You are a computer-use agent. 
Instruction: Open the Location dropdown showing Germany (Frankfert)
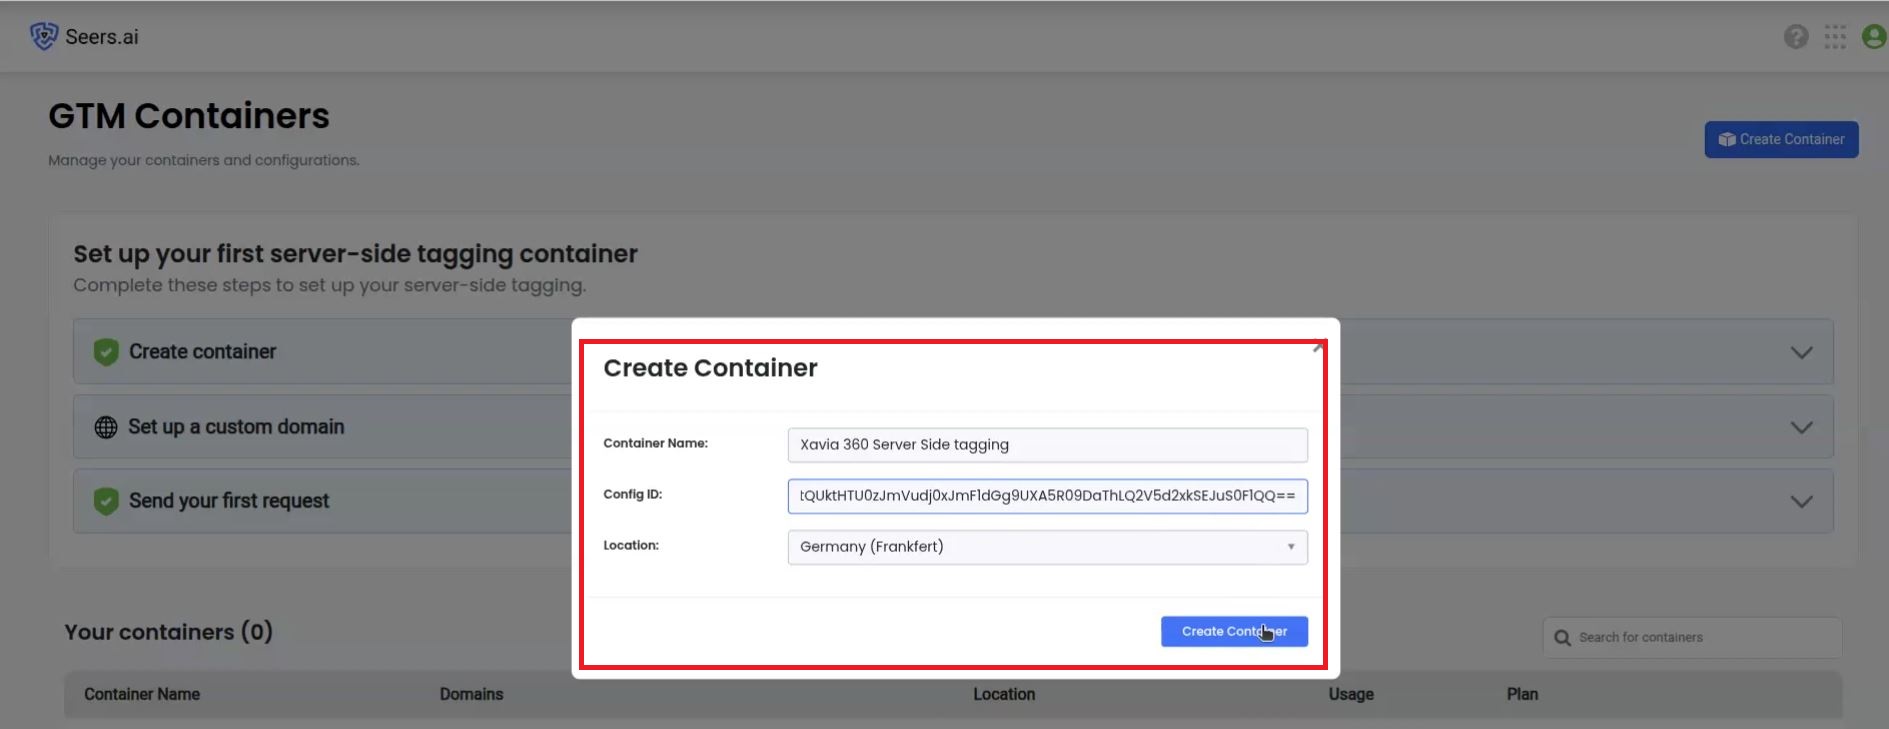point(1047,547)
